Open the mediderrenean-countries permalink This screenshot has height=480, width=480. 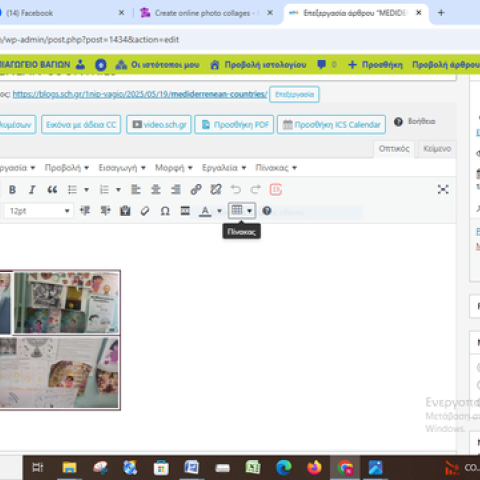(140, 94)
